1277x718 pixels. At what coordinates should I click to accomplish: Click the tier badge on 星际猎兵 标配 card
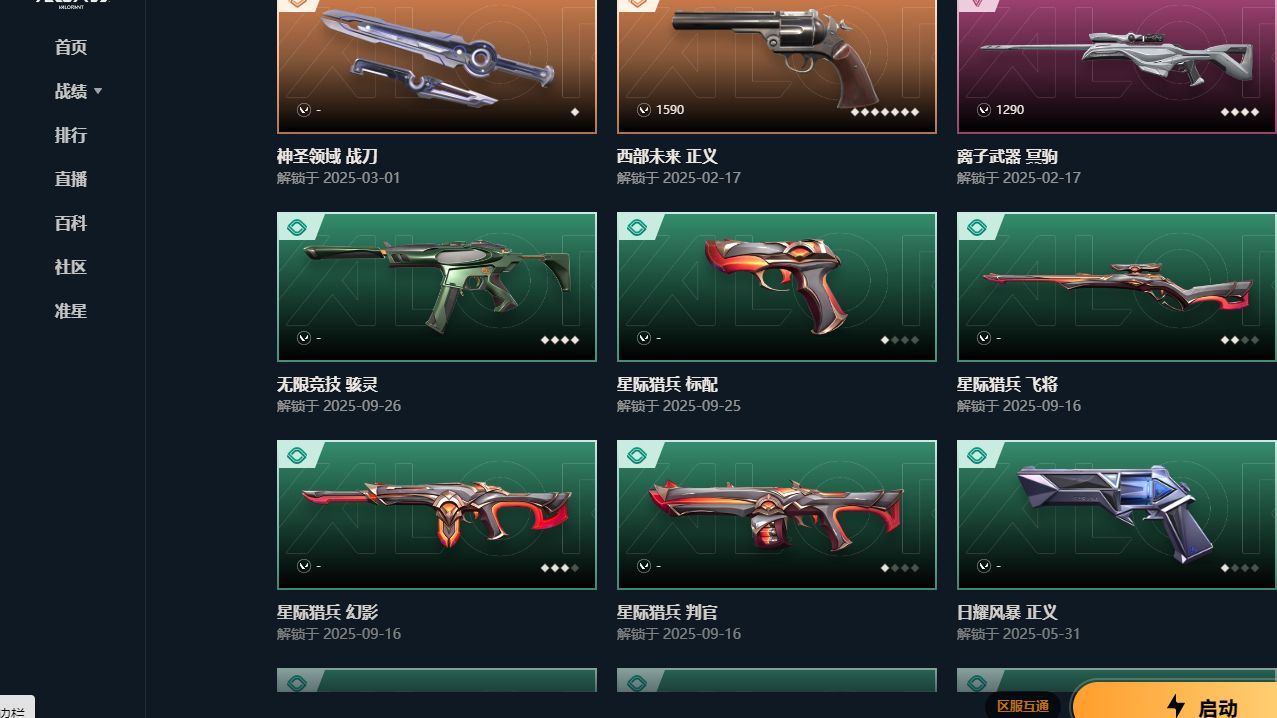coord(637,228)
